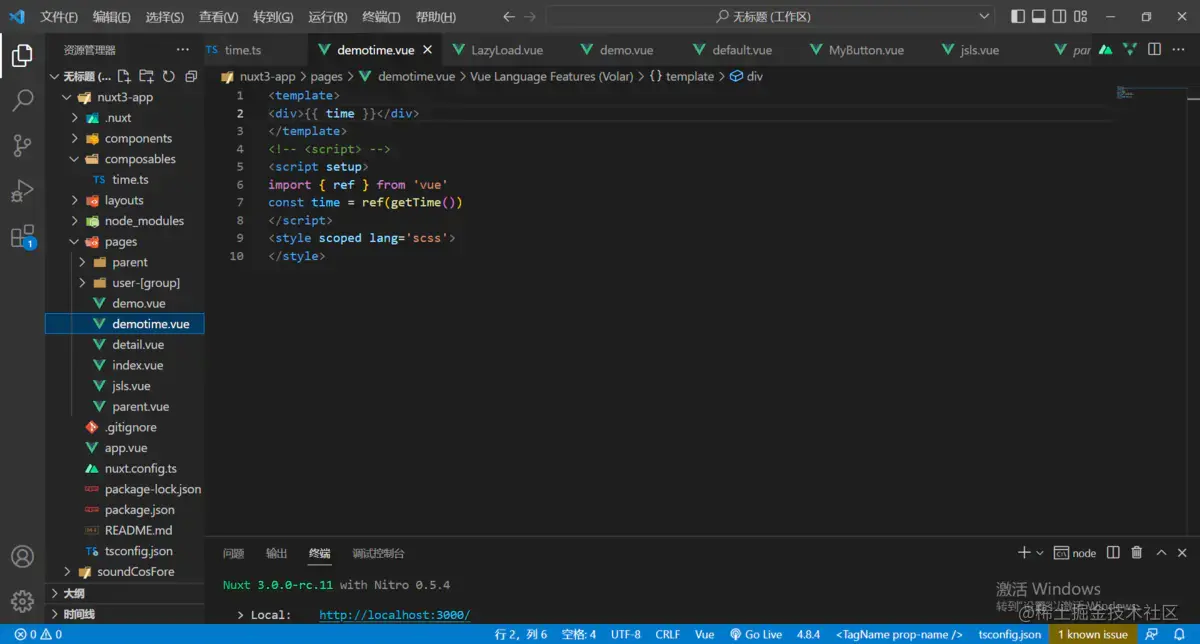Switch to the time.ts editor tab
The height and width of the screenshot is (644, 1200).
[x=242, y=50]
